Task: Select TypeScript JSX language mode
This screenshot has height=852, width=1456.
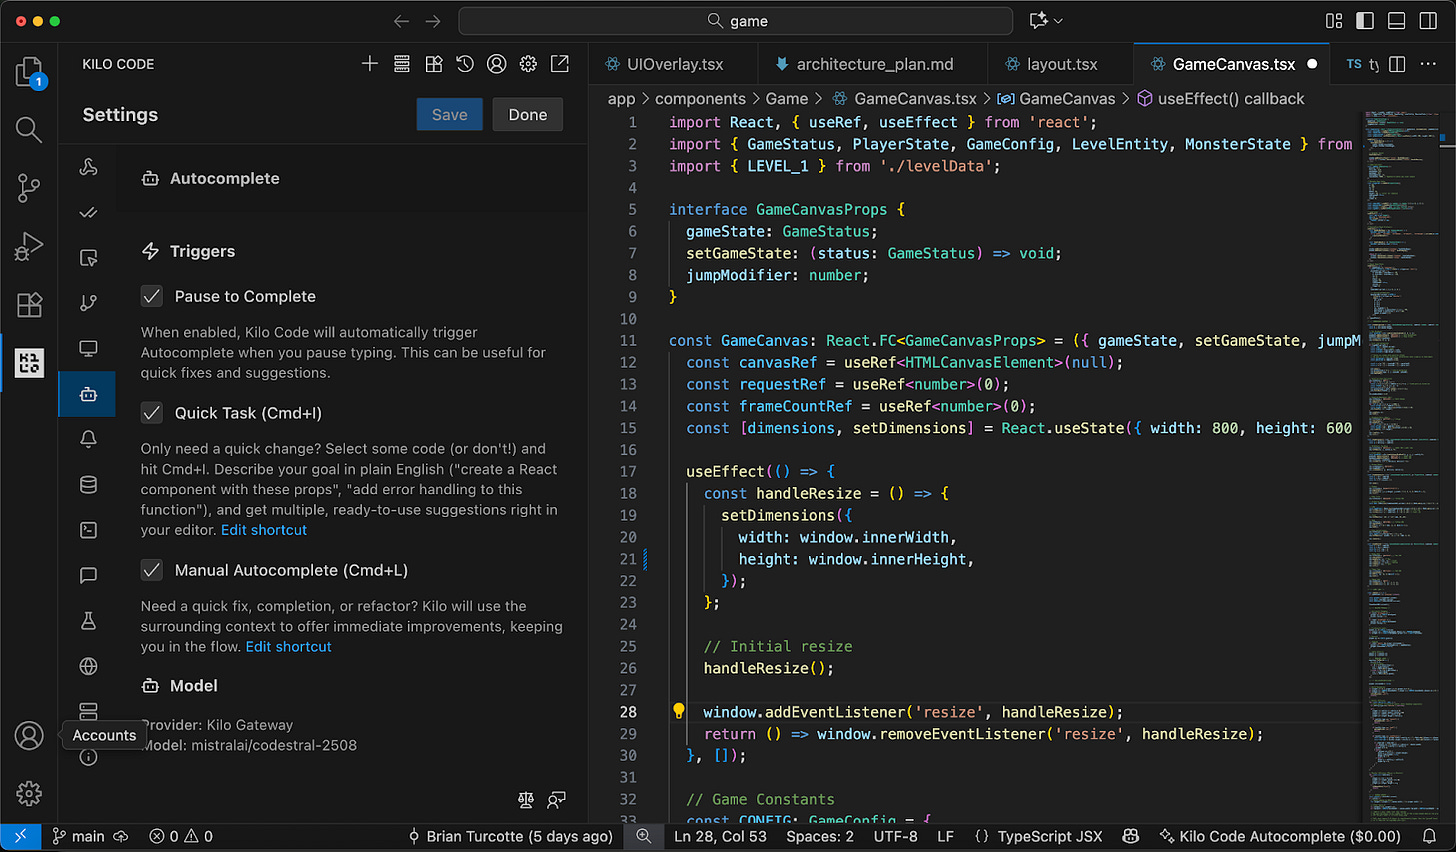Action: pyautogui.click(x=1049, y=836)
